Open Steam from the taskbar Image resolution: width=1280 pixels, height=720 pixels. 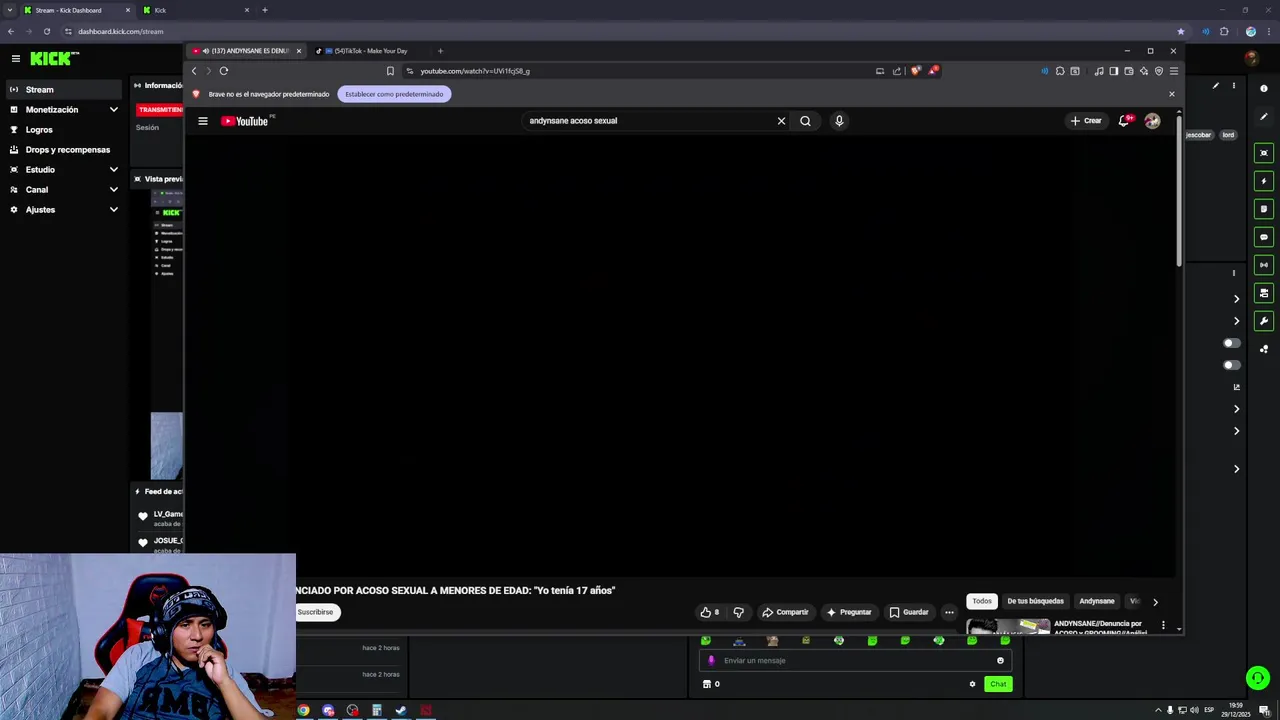(401, 711)
